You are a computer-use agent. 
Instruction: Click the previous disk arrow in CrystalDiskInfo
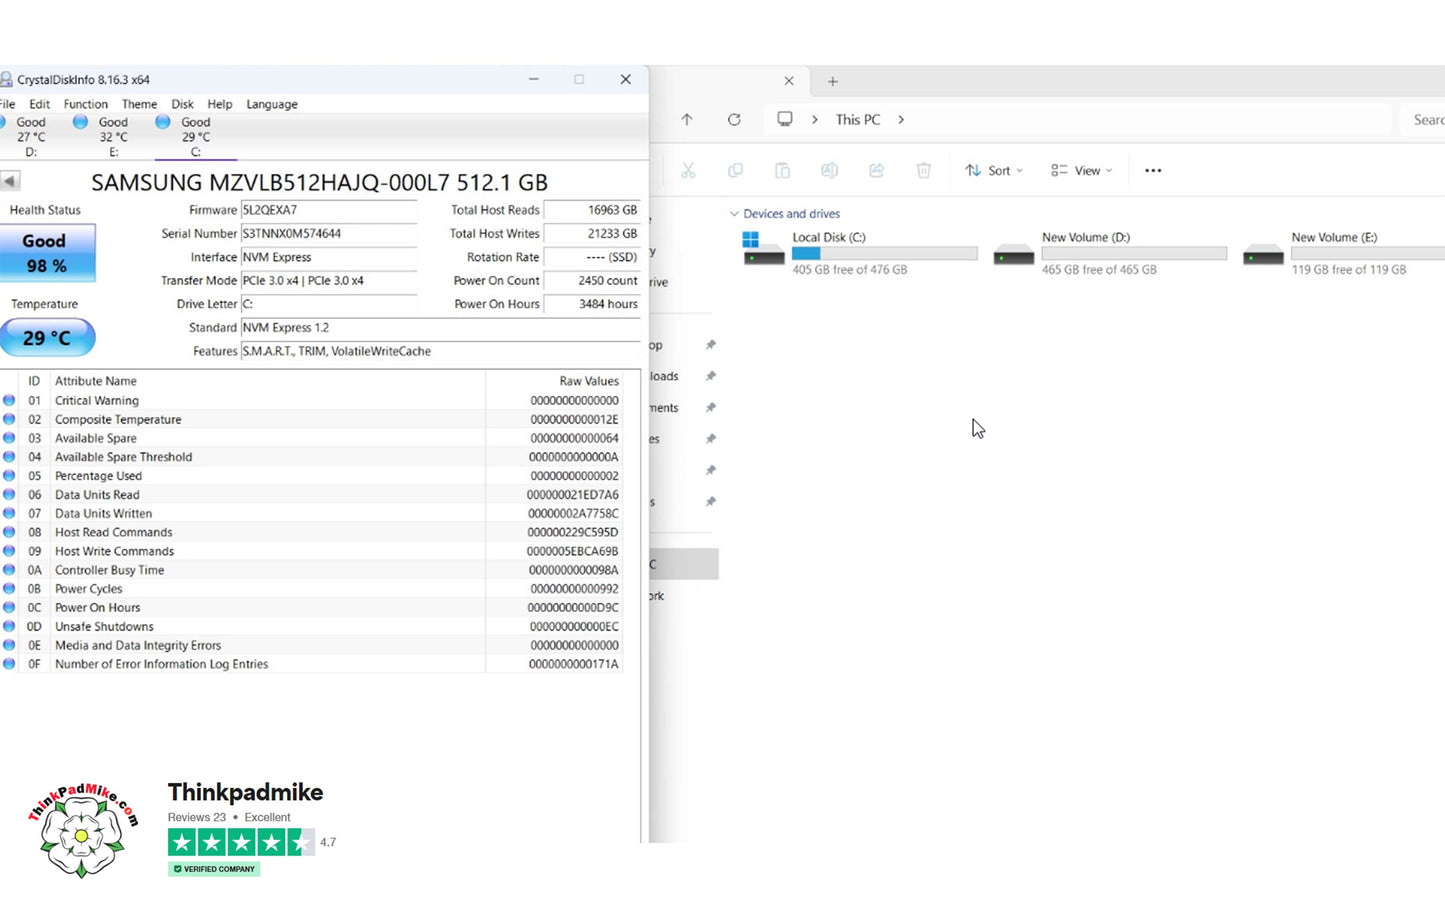tap(10, 181)
